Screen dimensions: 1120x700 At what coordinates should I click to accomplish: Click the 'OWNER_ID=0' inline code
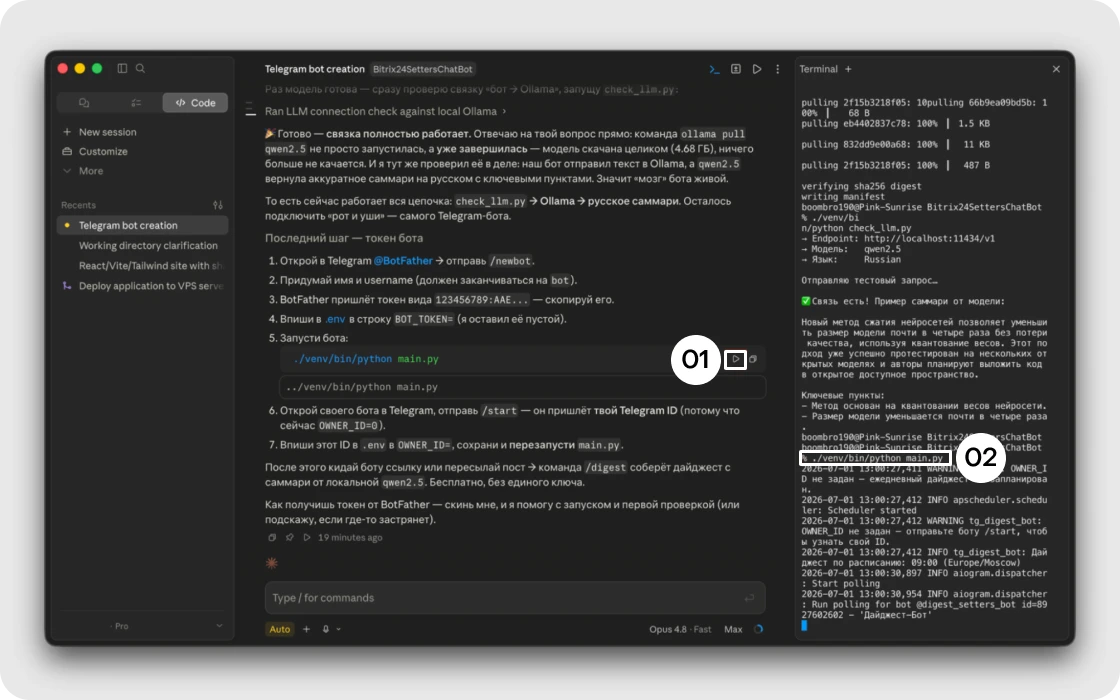348,426
